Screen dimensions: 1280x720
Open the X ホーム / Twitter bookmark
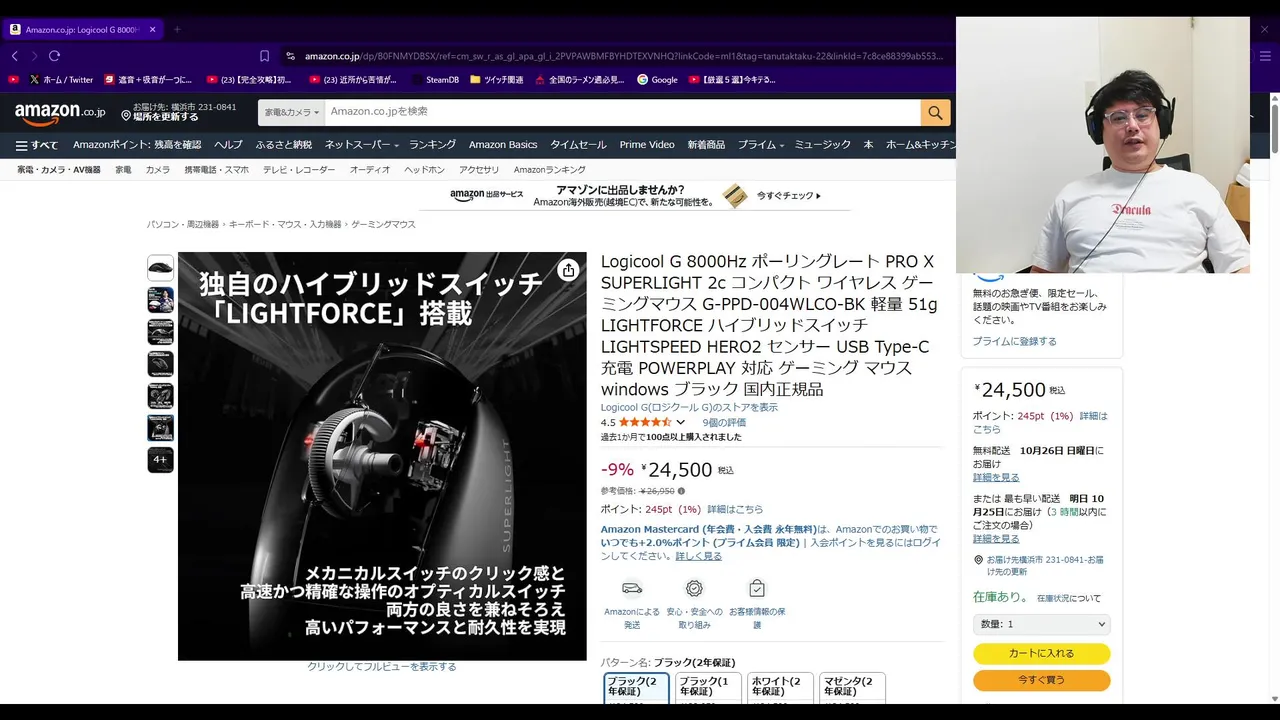pos(61,79)
